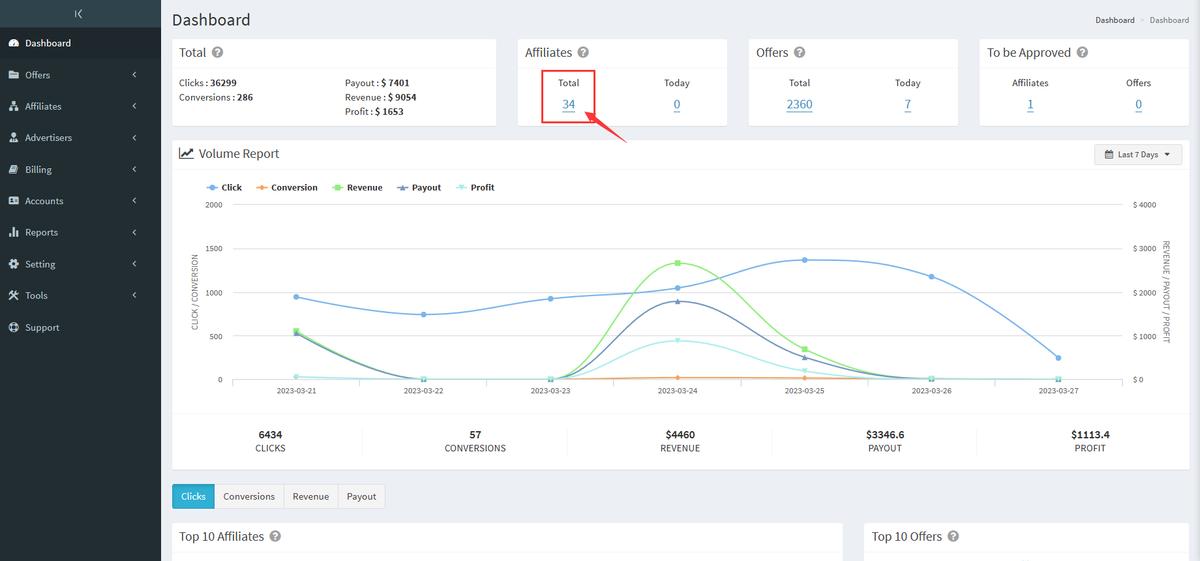Image resolution: width=1200 pixels, height=561 pixels.
Task: Click help icon next to Top 10 Affiliates
Action: (275, 537)
